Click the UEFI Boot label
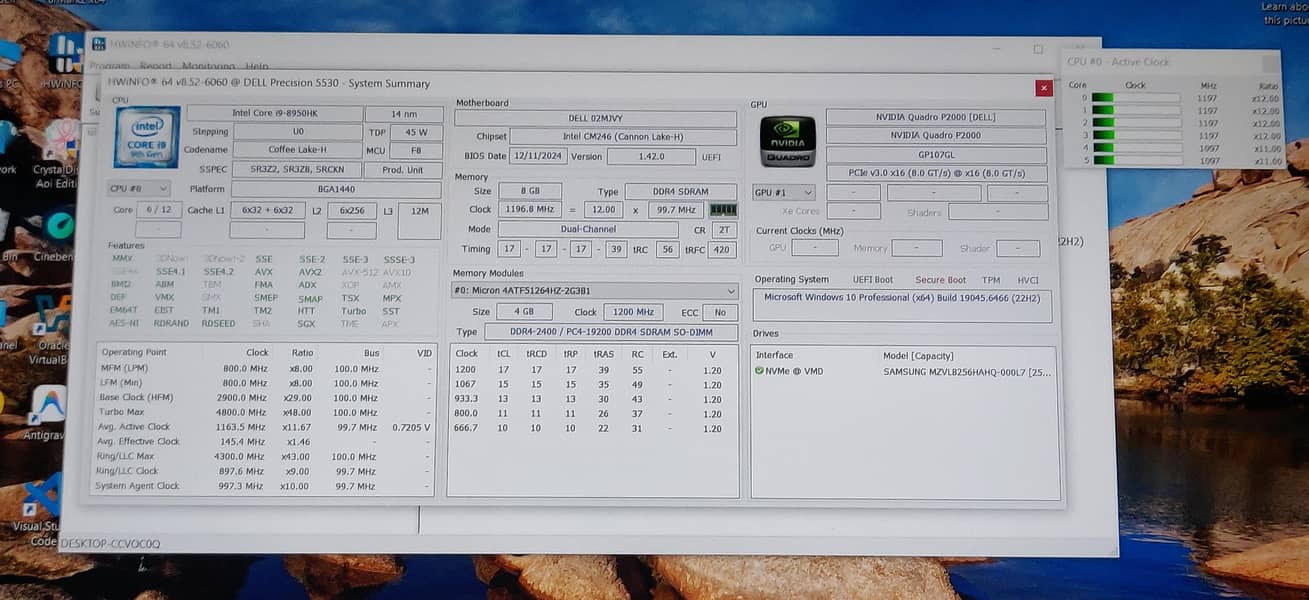 tap(872, 280)
